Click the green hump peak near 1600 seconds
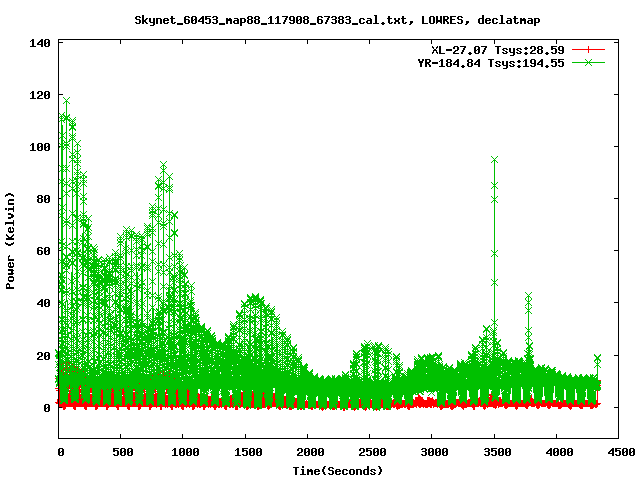The width and height of the screenshot is (640, 480). (255, 297)
